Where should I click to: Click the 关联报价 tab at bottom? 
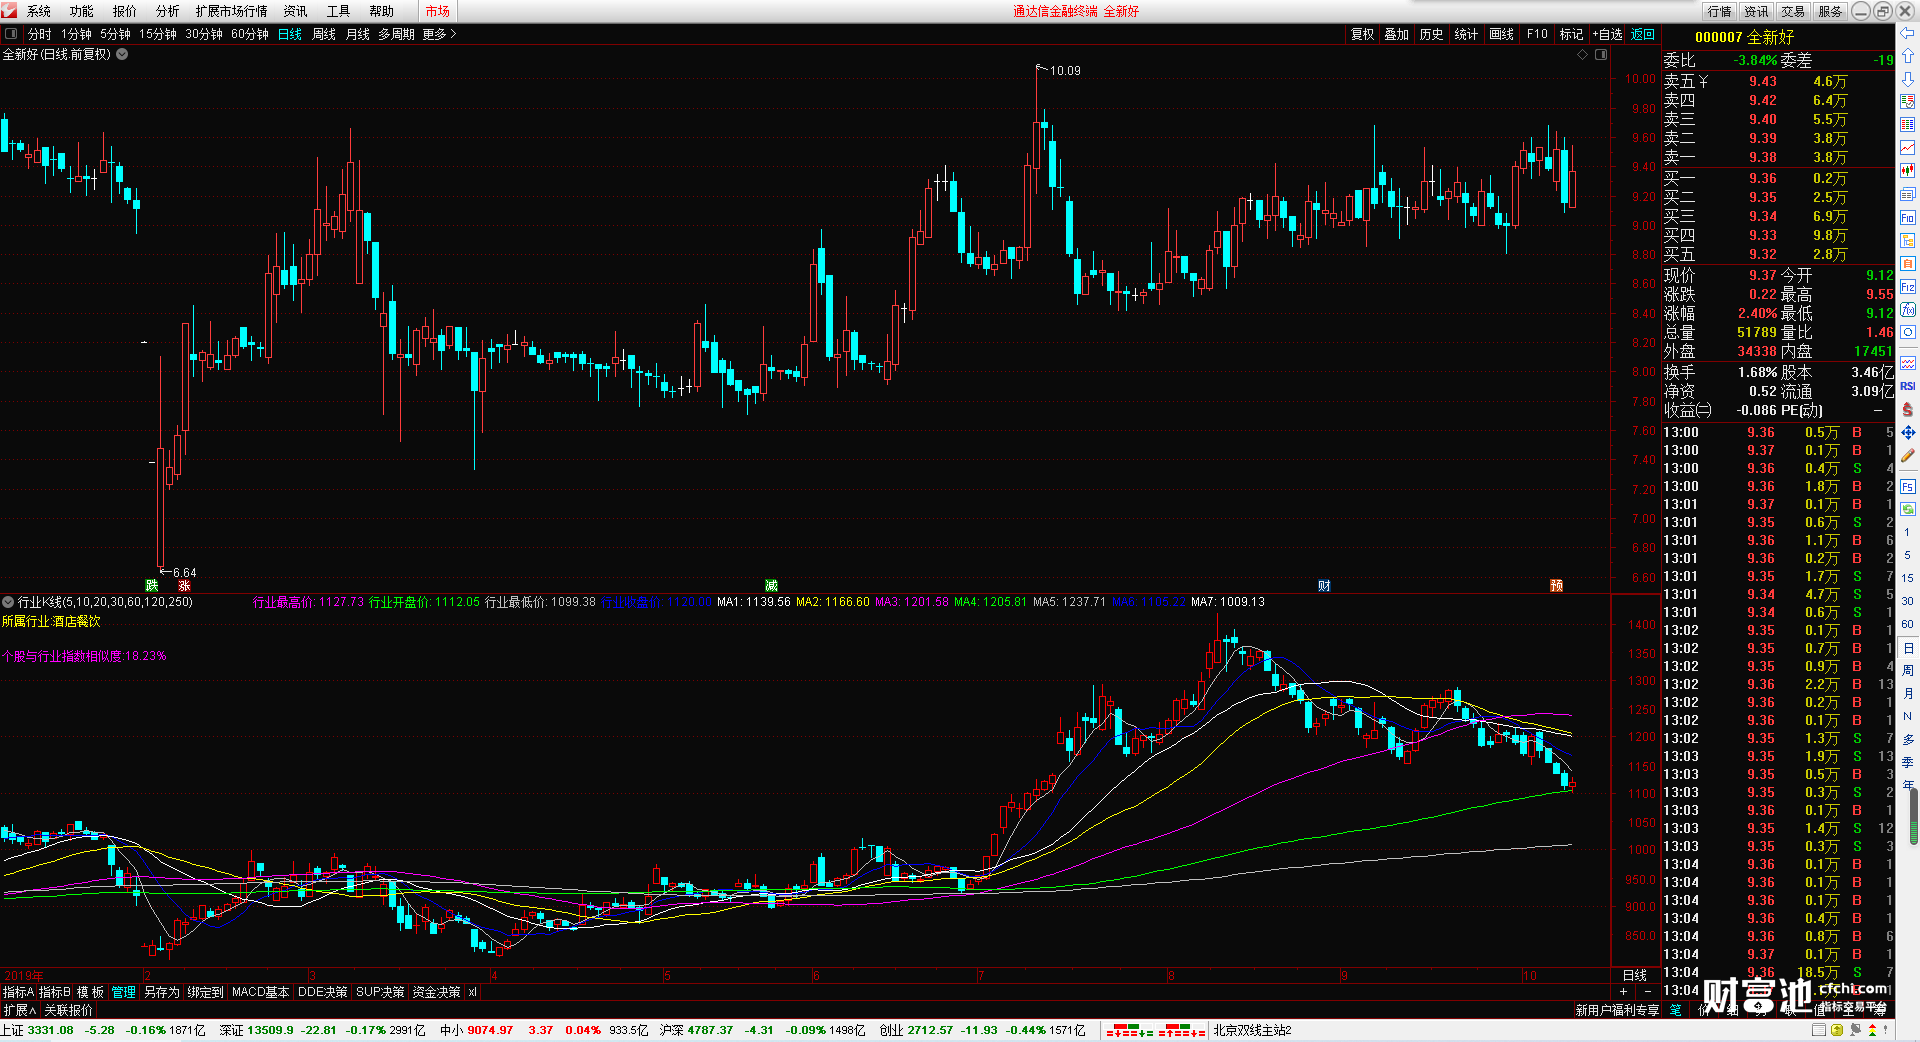[x=68, y=1010]
